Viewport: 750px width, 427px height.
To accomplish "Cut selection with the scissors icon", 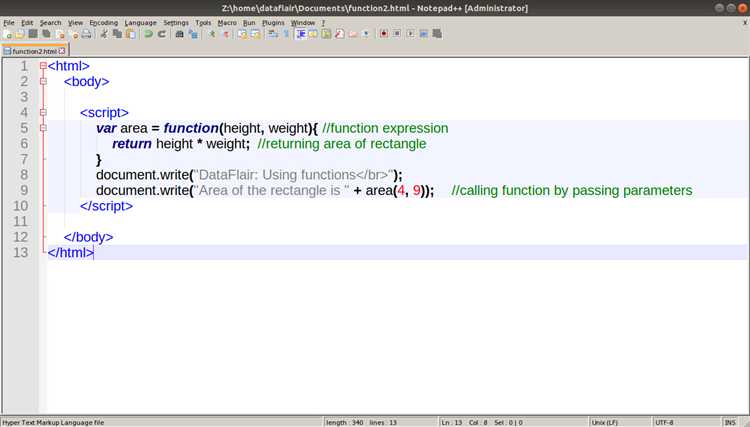I will 104,34.
